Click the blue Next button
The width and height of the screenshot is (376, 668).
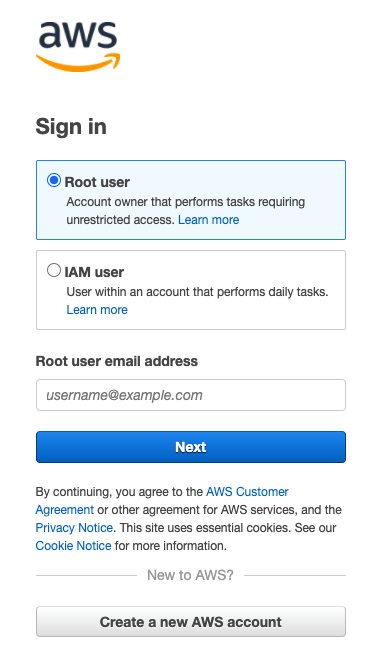click(x=191, y=447)
